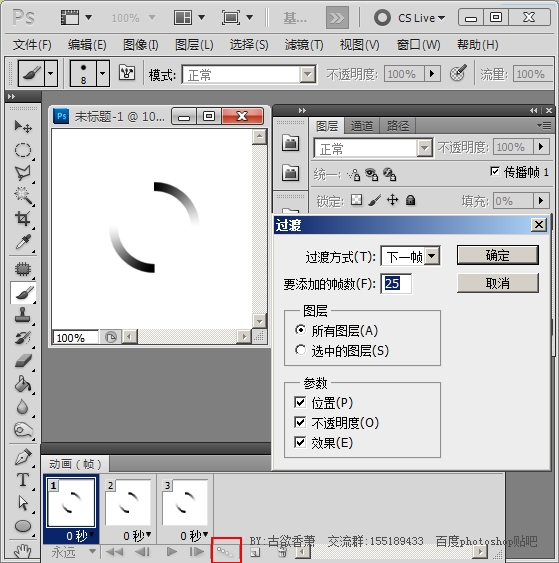Lock image pixels brush icon
Viewport: 559px width, 563px height.
click(x=374, y=200)
